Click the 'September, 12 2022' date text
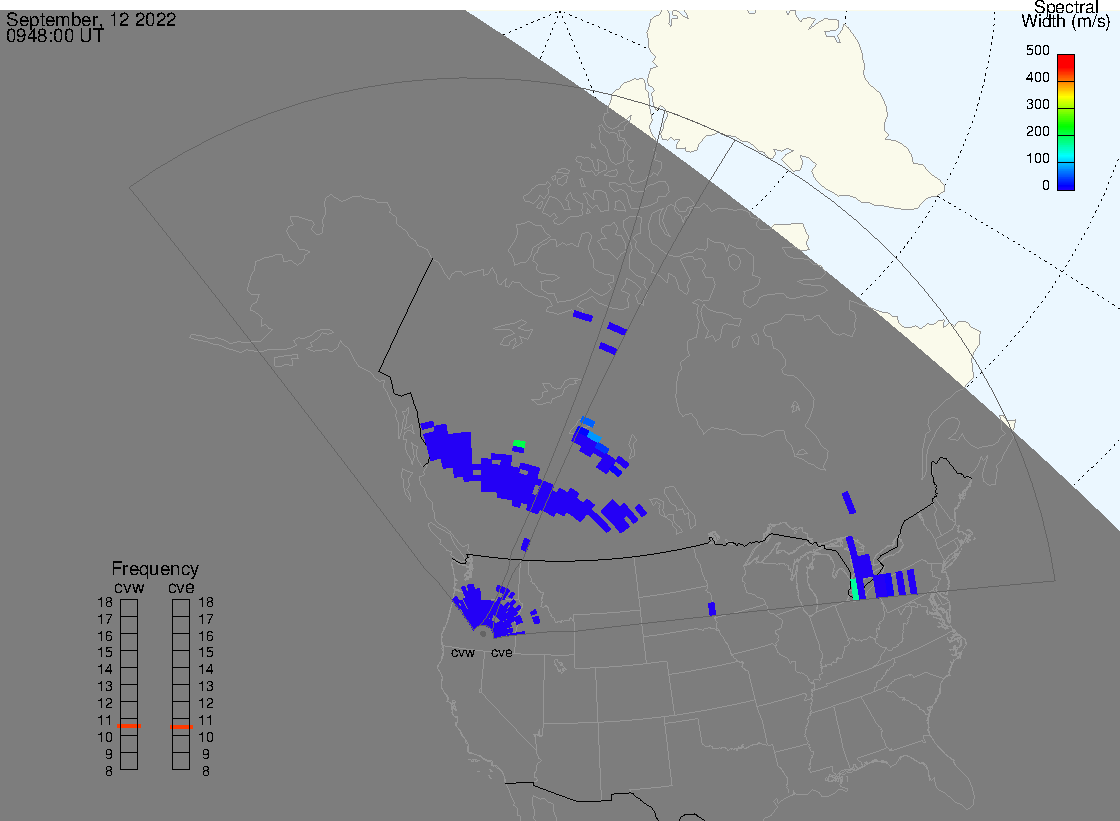 (x=91, y=19)
